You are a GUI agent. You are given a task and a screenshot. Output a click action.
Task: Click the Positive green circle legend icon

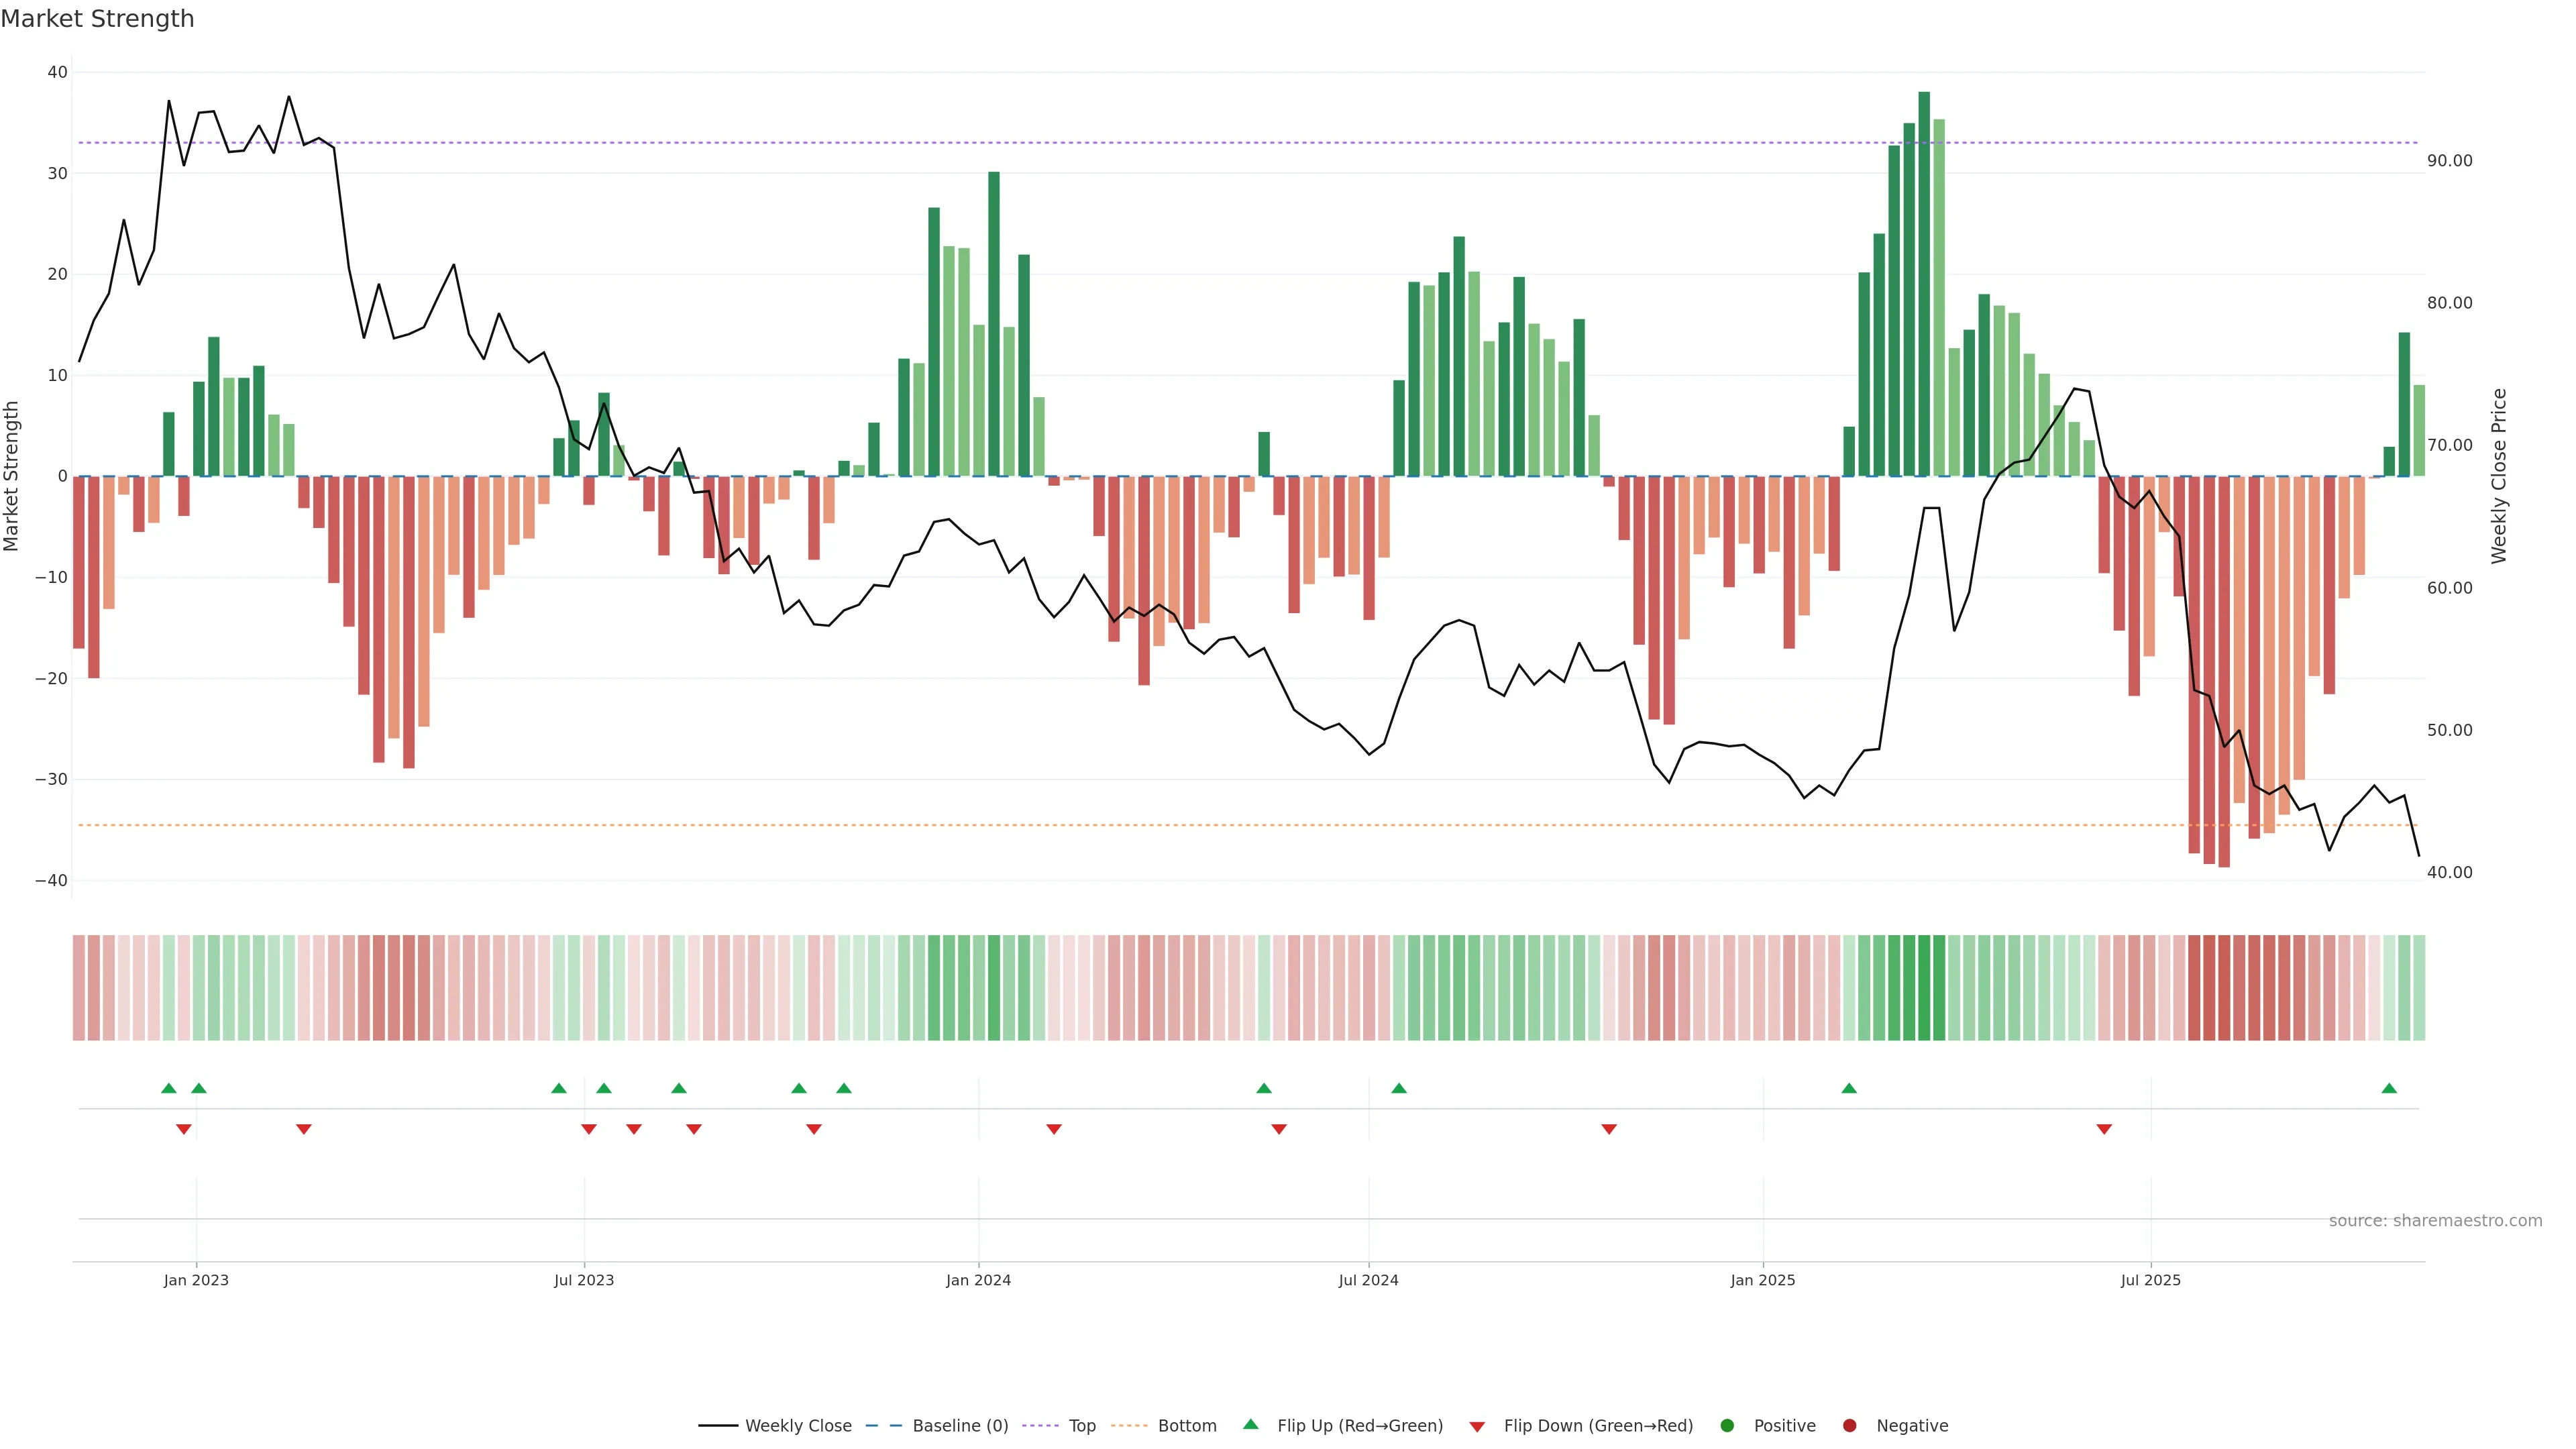click(1727, 1426)
